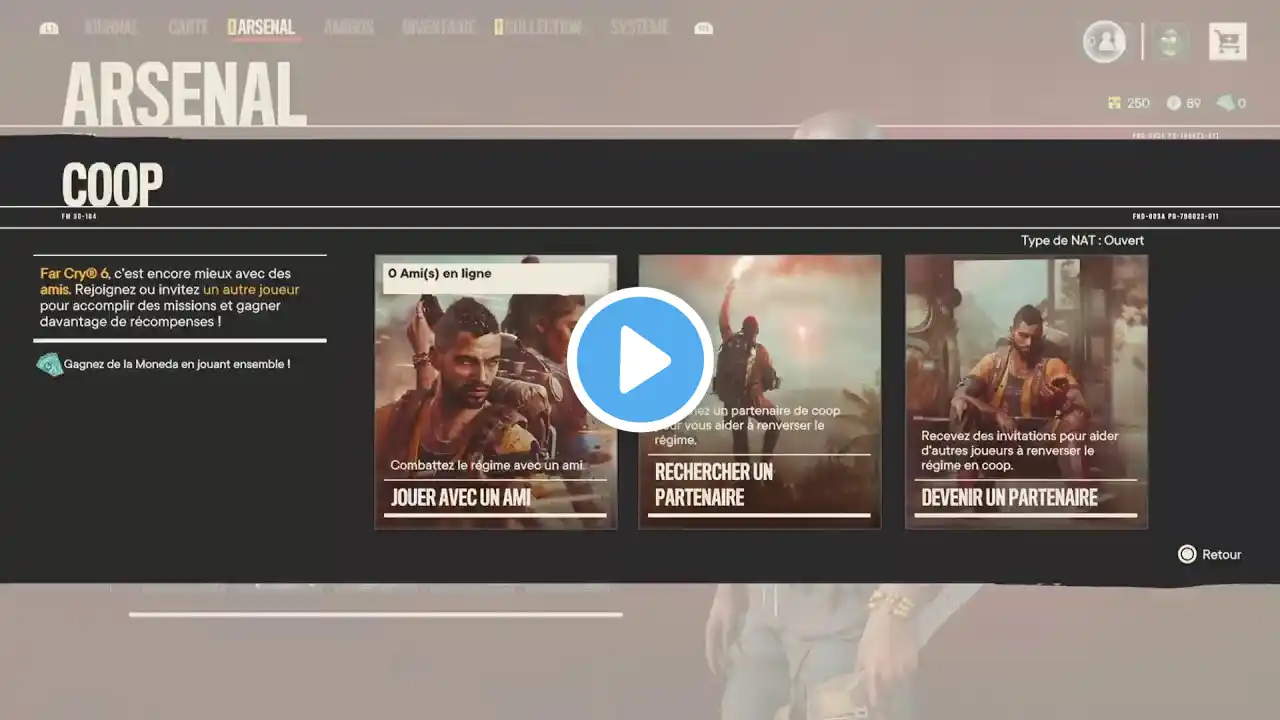Image resolution: width=1280 pixels, height=720 pixels.
Task: Open the player avatar profile icon
Action: click(1171, 42)
